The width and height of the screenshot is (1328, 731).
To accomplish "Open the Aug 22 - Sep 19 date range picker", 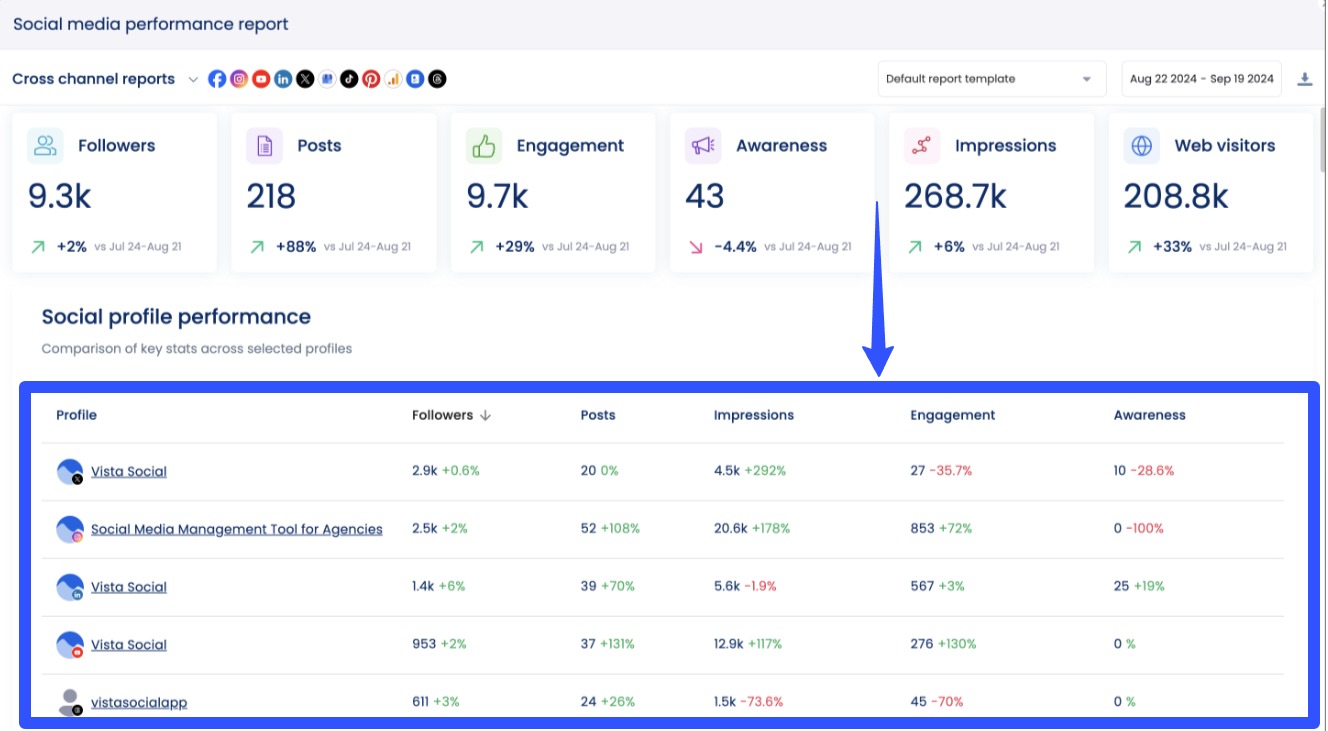I will 1201,78.
